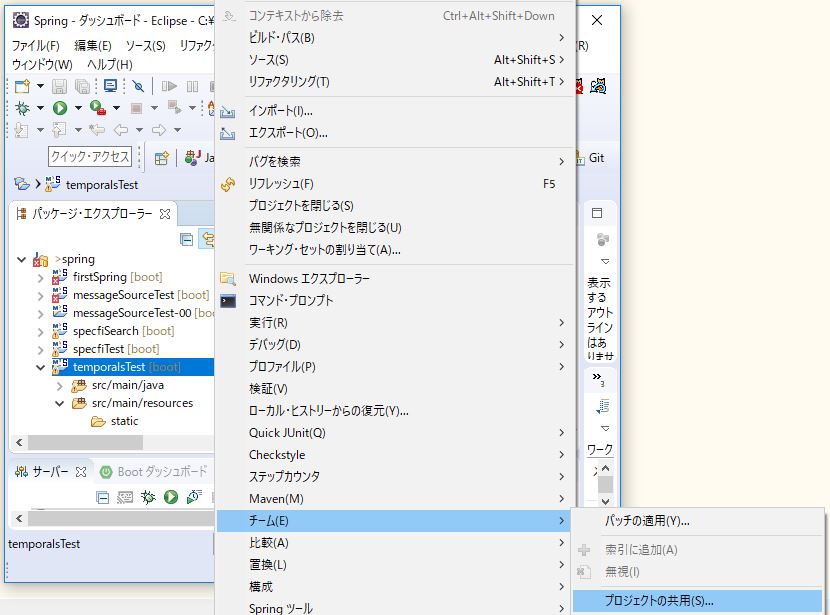This screenshot has height=615, width=830.
Task: Switch to the Boot ダッシュボード tab
Action: pyautogui.click(x=154, y=472)
